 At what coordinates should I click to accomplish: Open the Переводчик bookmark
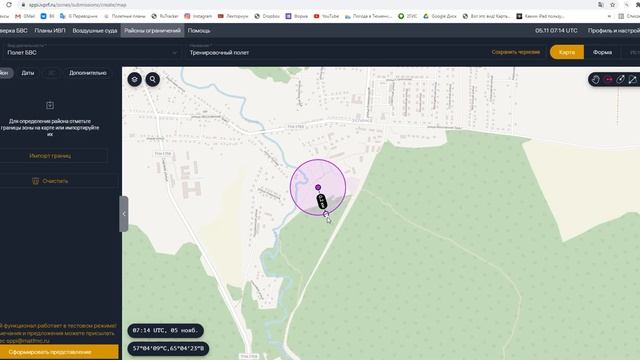pos(78,16)
